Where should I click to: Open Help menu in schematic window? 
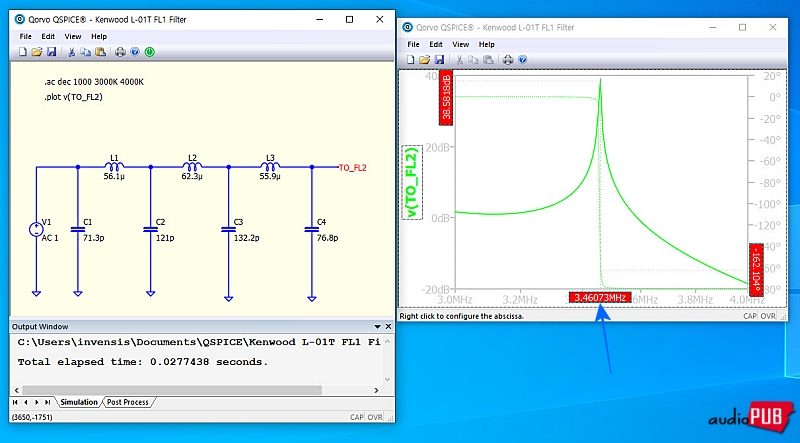pyautogui.click(x=99, y=37)
